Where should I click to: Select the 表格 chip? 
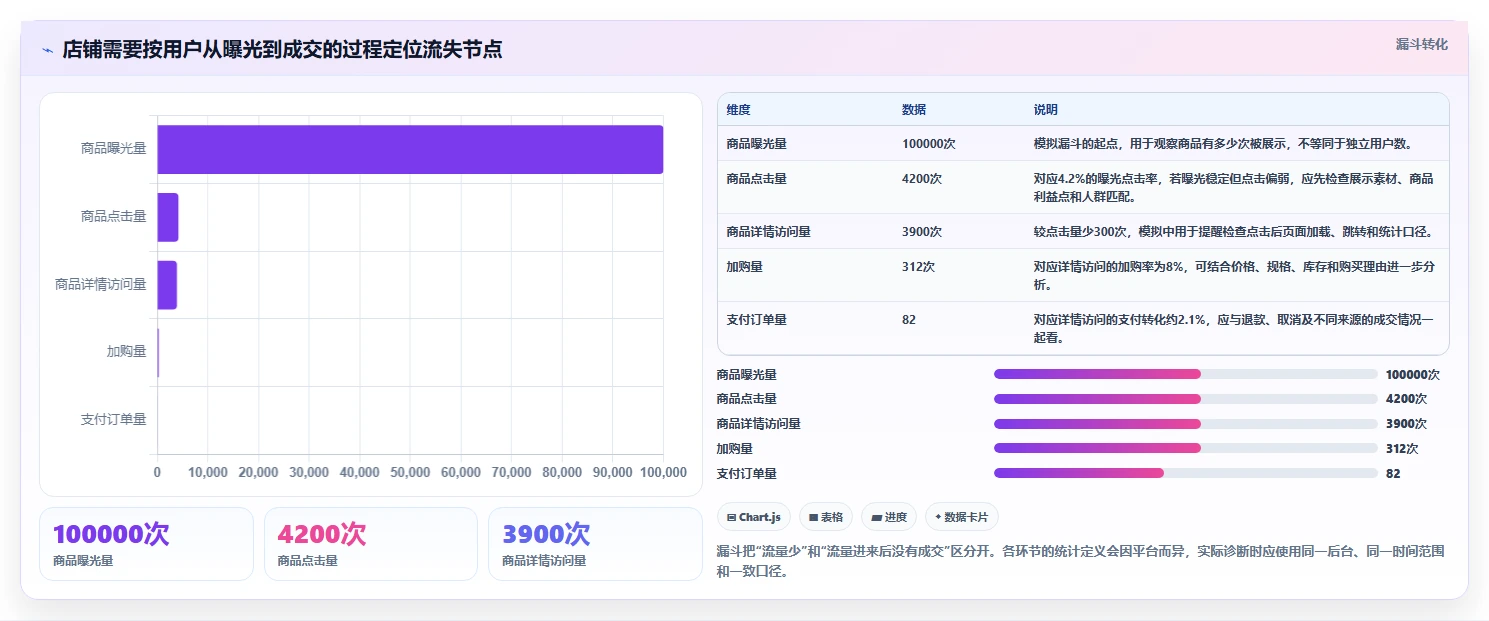point(826,517)
